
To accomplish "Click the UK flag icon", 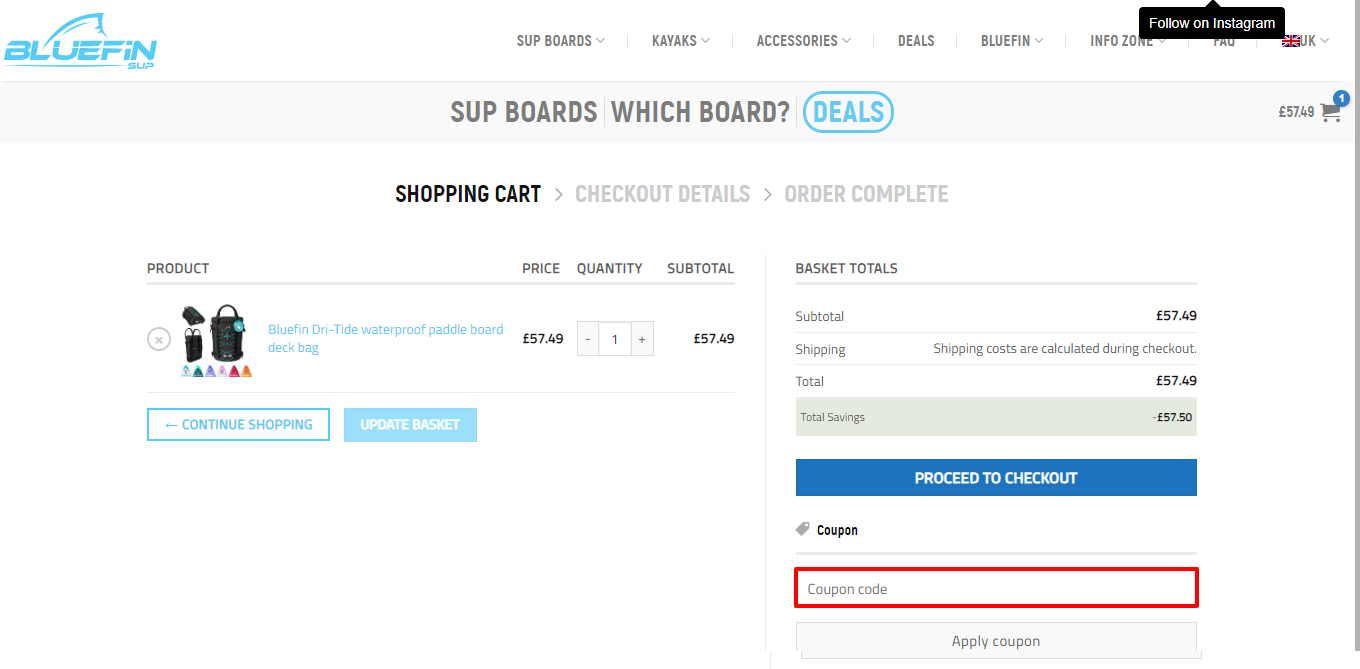I will coord(1290,40).
